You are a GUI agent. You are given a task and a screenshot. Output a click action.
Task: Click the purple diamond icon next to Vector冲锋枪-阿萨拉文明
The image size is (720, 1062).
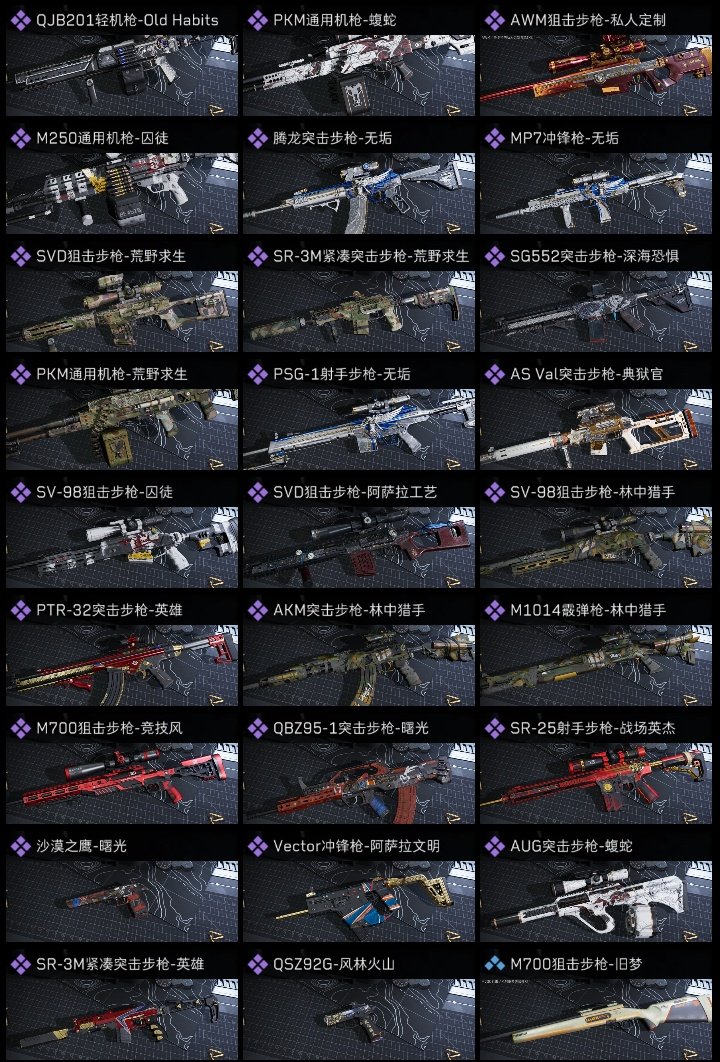coord(258,846)
